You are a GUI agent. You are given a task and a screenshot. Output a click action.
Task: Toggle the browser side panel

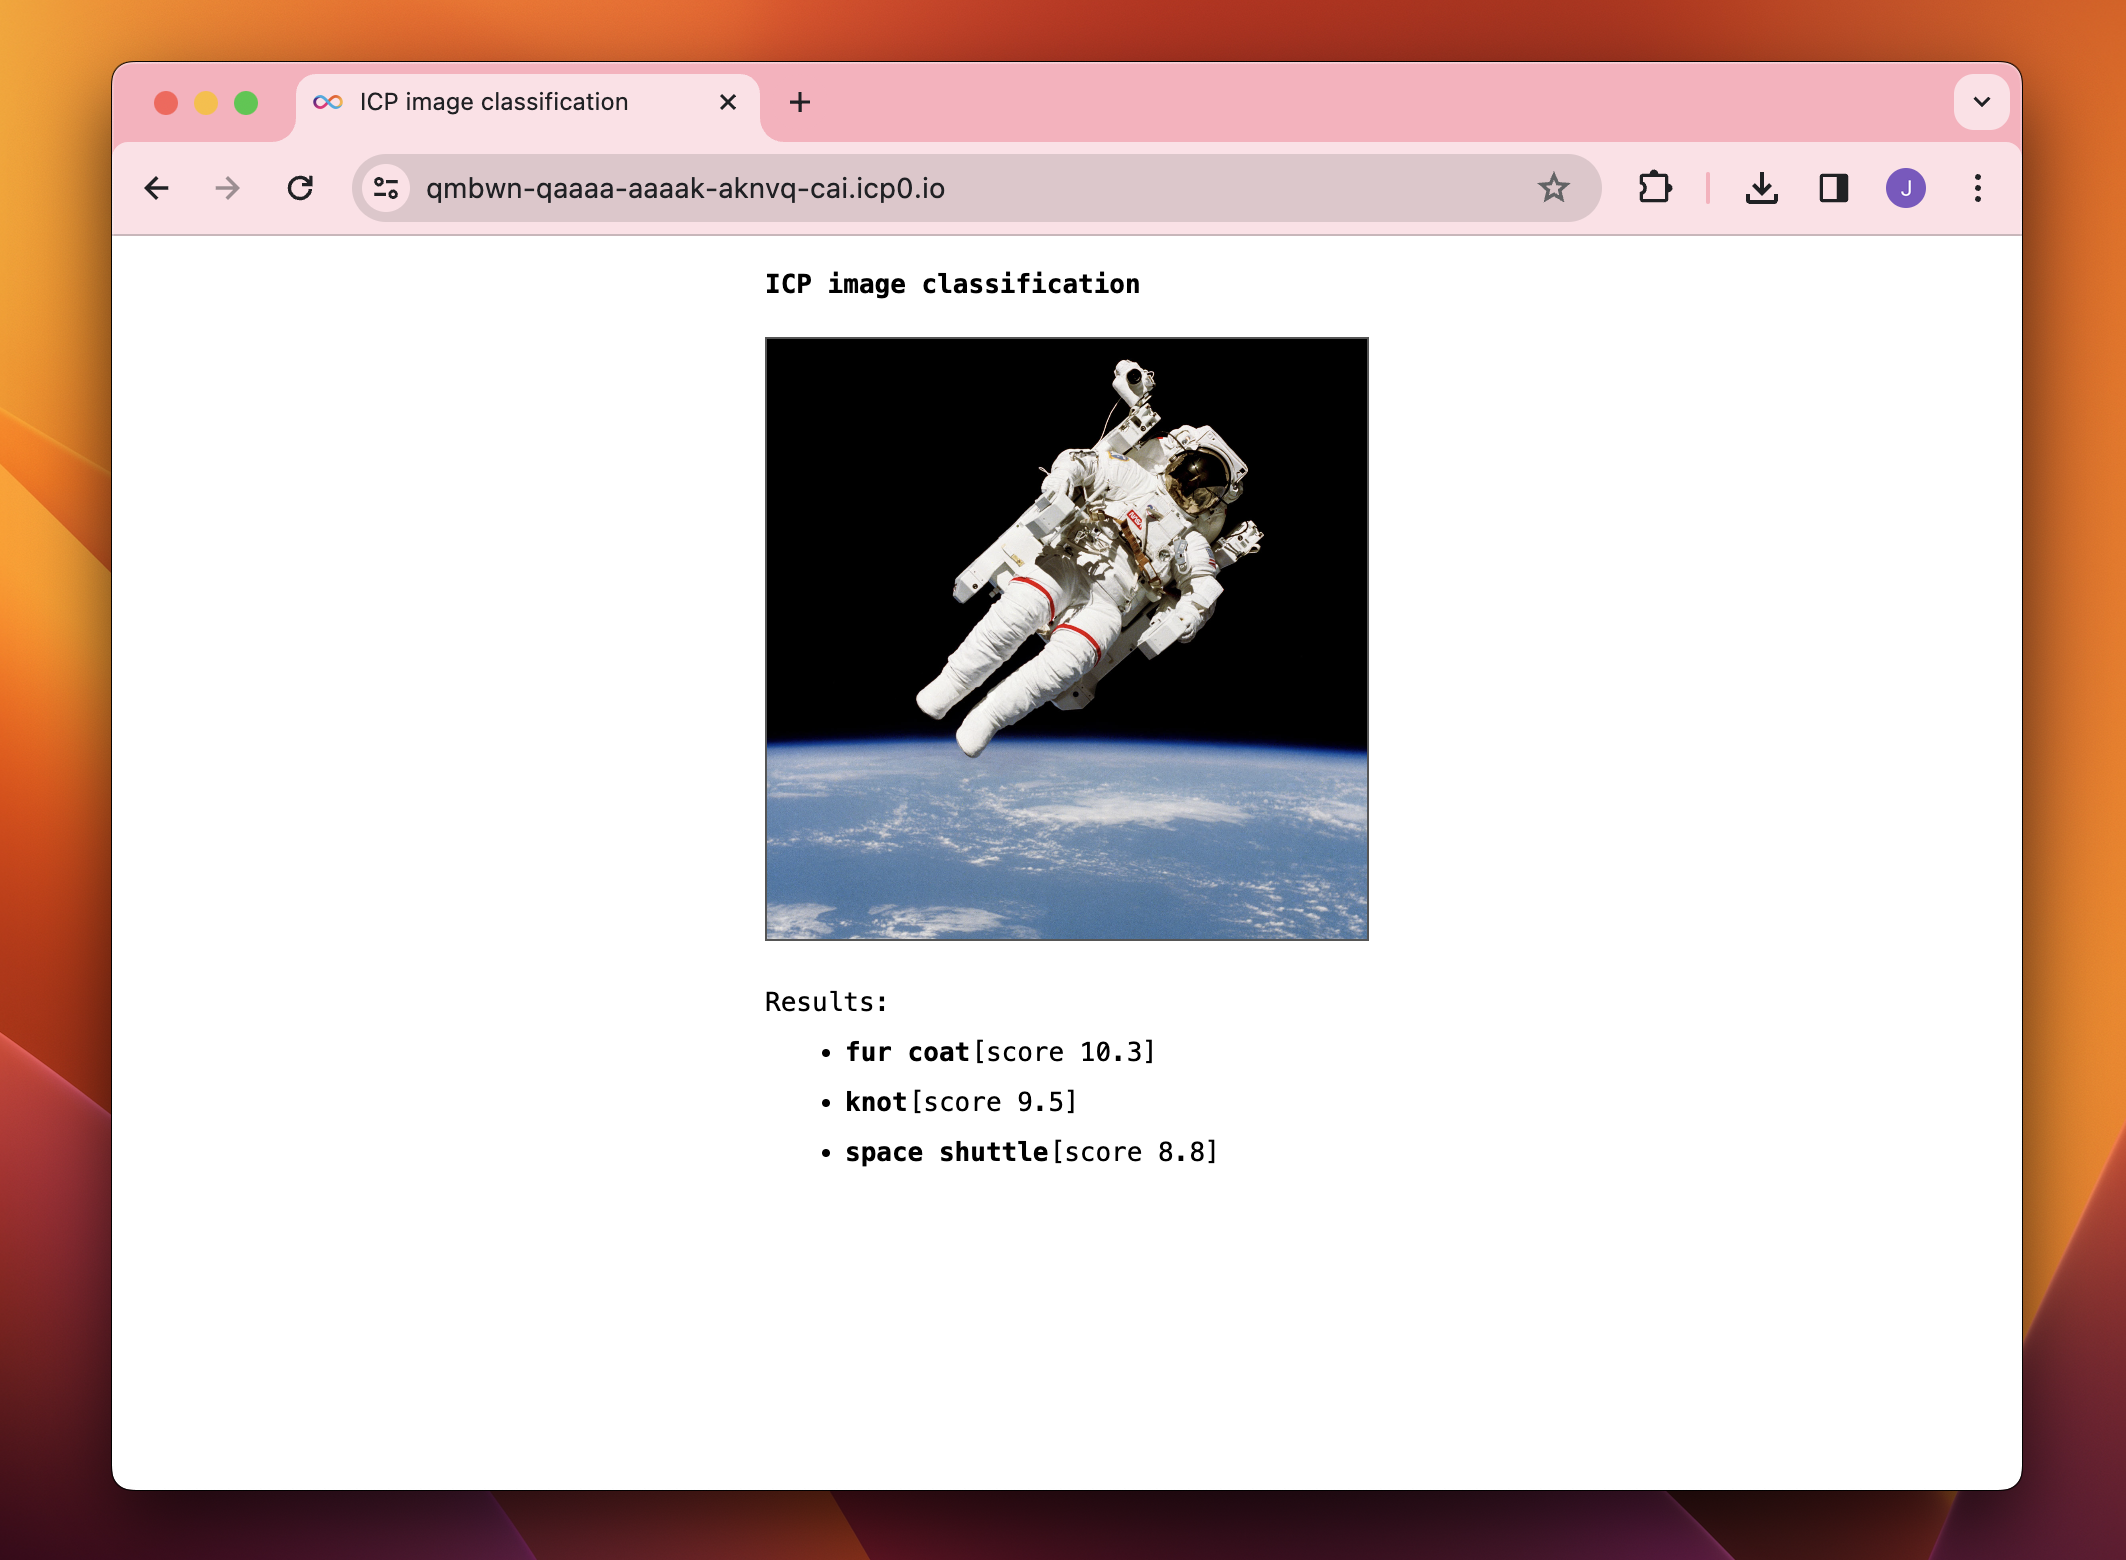pos(1834,188)
